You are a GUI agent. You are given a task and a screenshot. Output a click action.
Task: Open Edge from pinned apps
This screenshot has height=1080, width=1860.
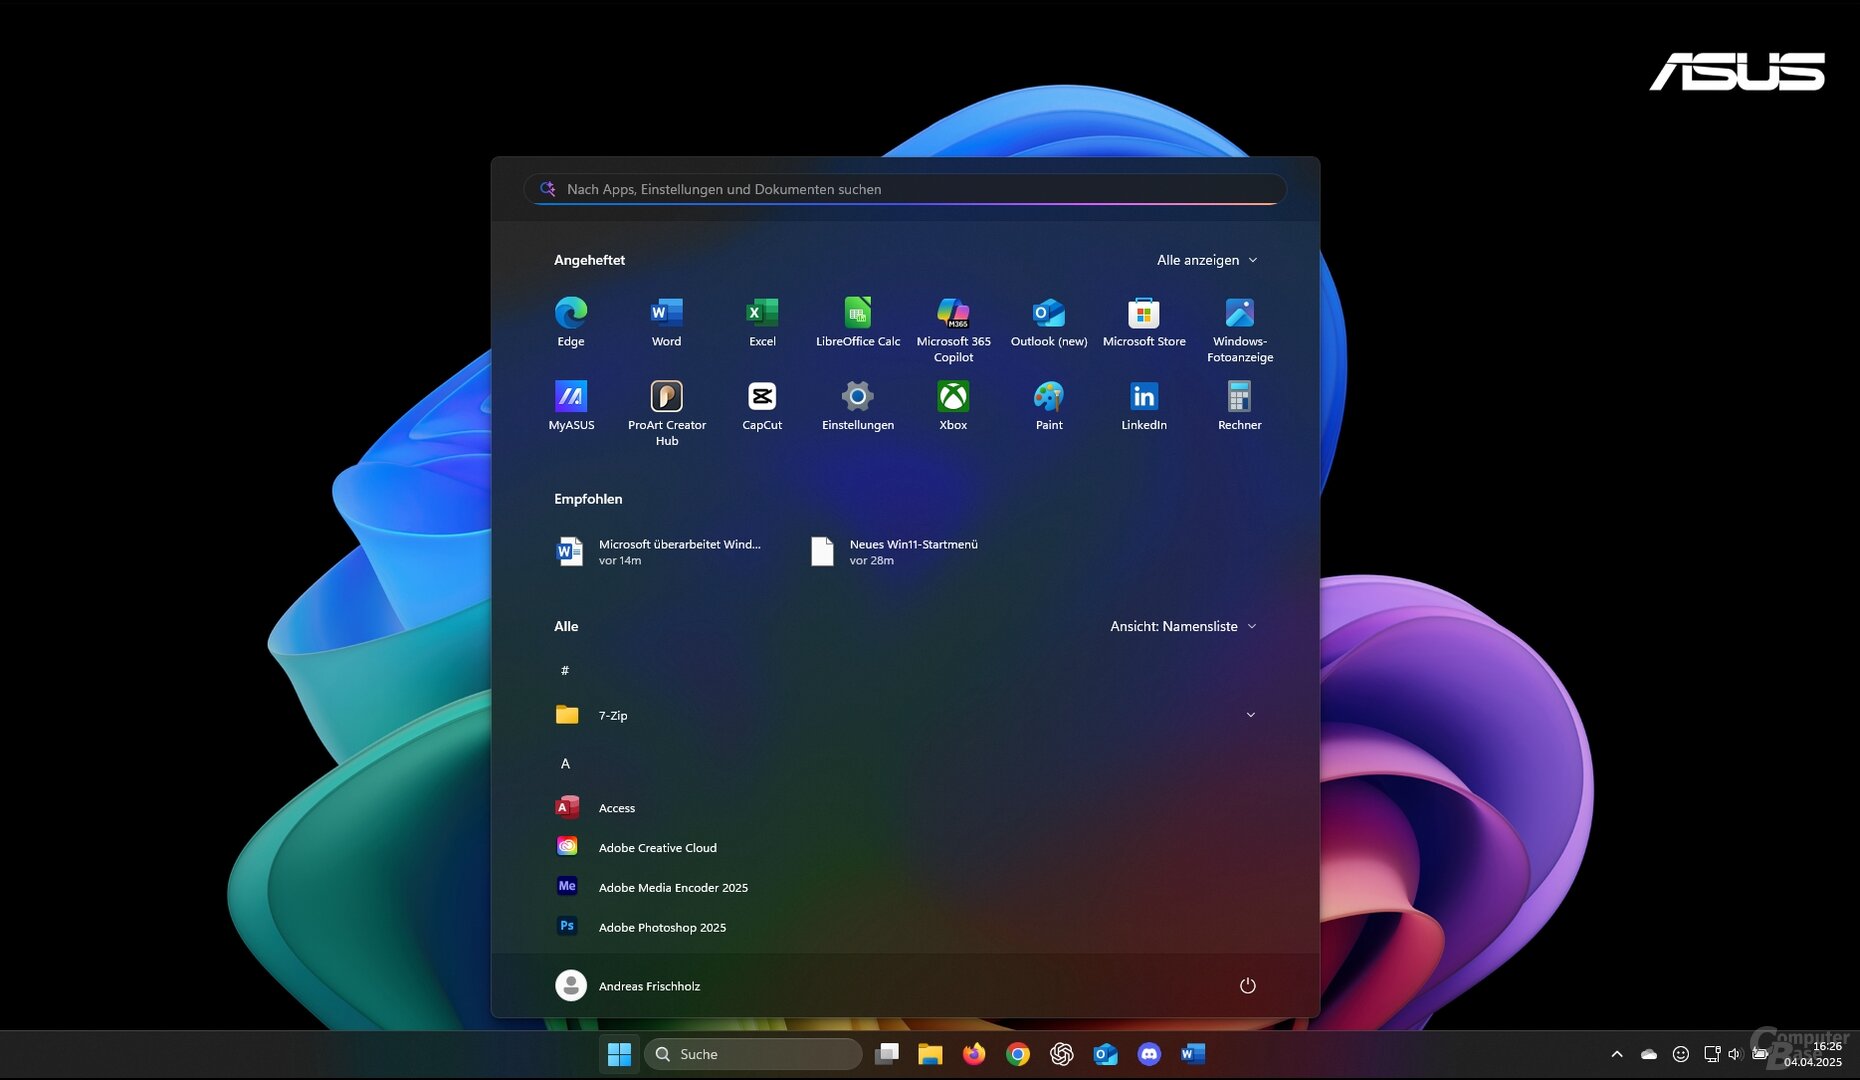571,322
